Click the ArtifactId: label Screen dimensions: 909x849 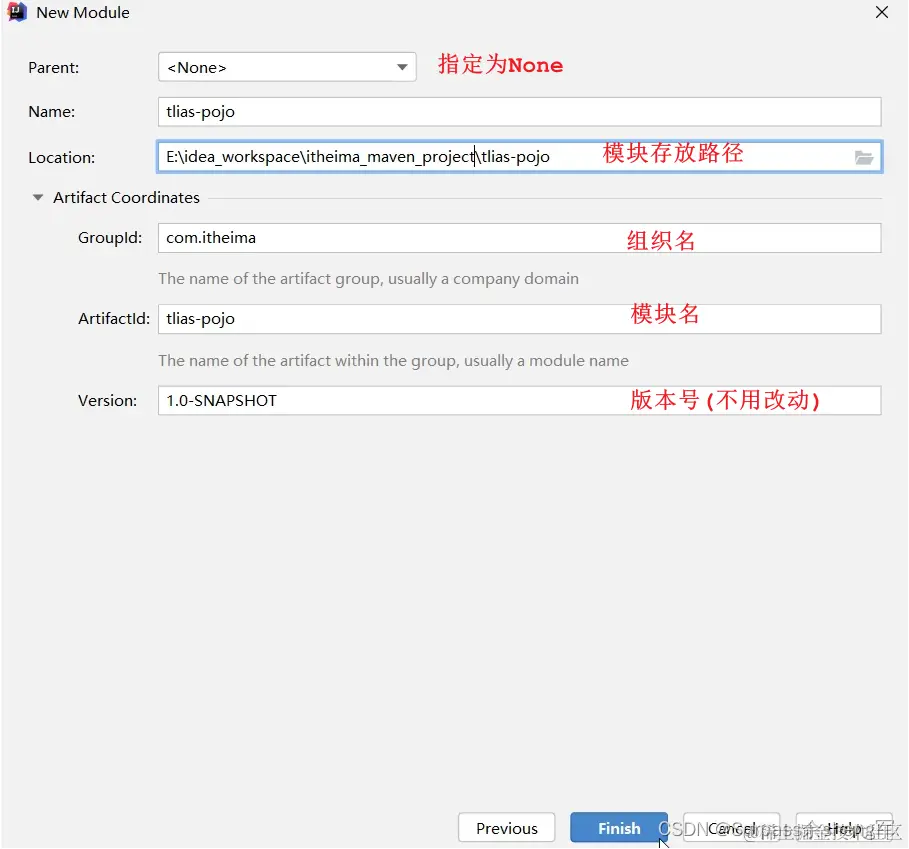[114, 319]
